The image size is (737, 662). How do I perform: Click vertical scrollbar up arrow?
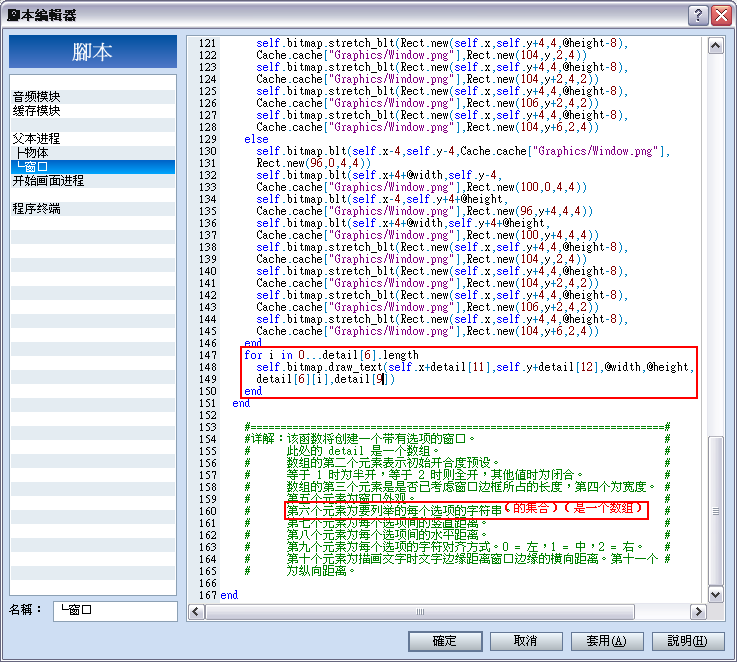(x=715, y=46)
